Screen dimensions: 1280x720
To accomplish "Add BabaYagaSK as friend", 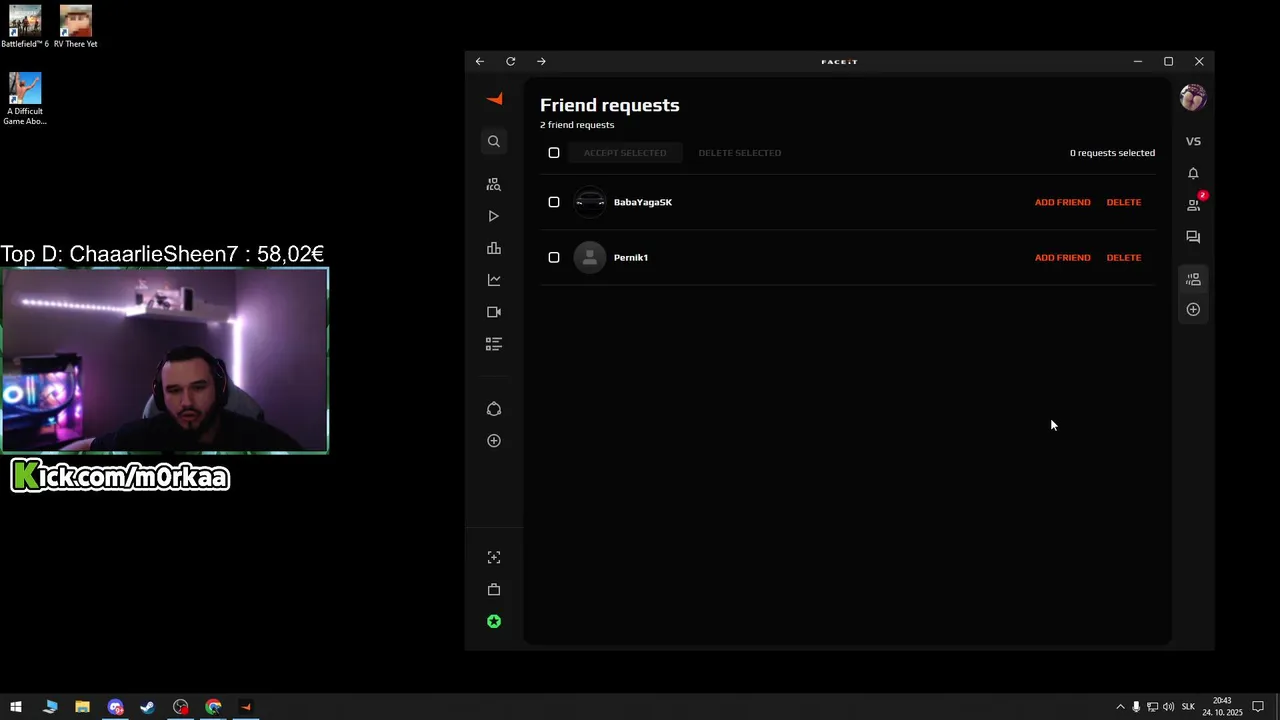I will (x=1062, y=203).
